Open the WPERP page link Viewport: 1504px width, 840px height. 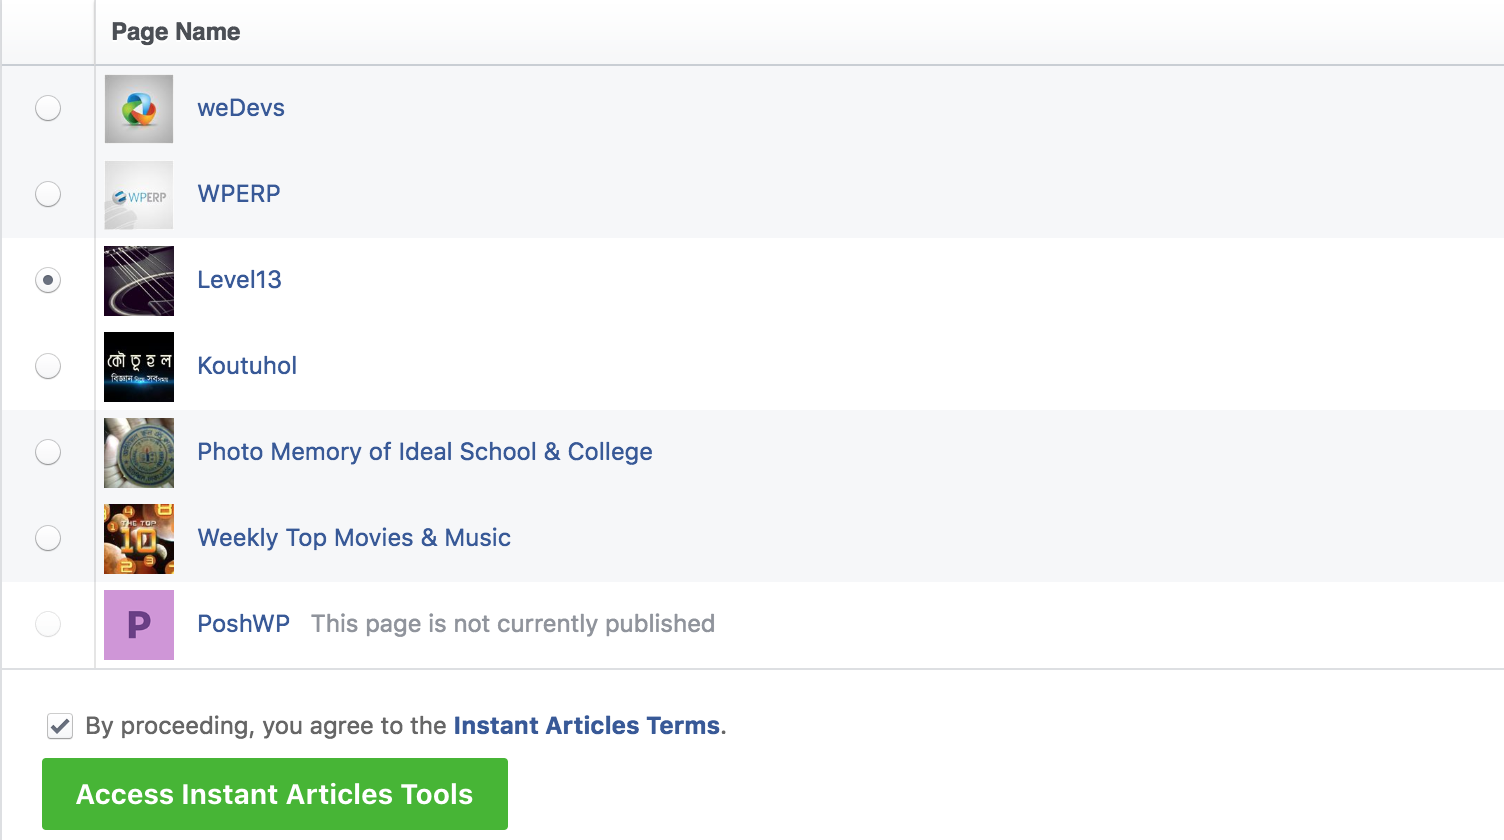click(x=239, y=194)
